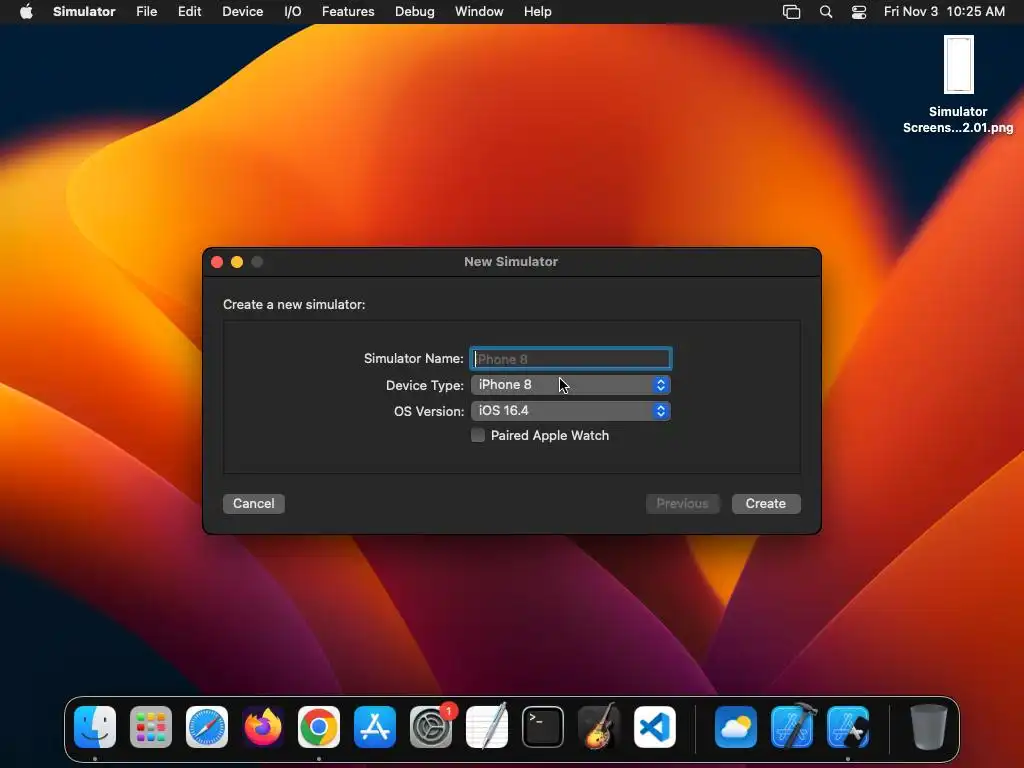Screen dimensions: 1024x768
Task: Open the OS Version dropdown showing iOS 16.4
Action: click(571, 411)
